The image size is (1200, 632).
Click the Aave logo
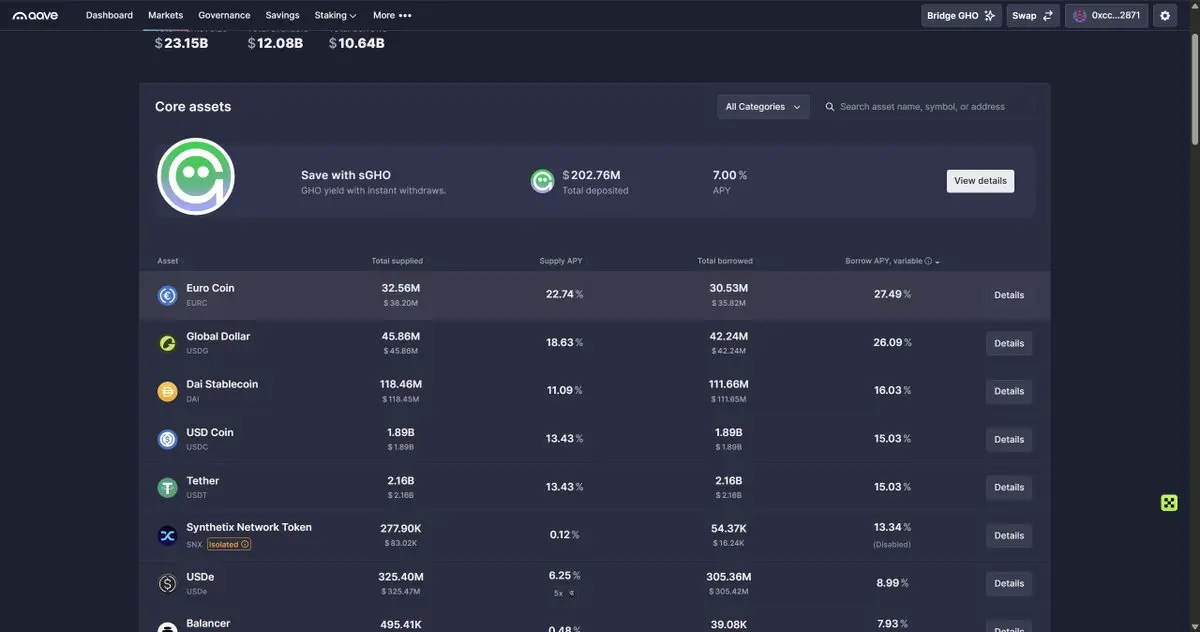pyautogui.click(x=35, y=16)
